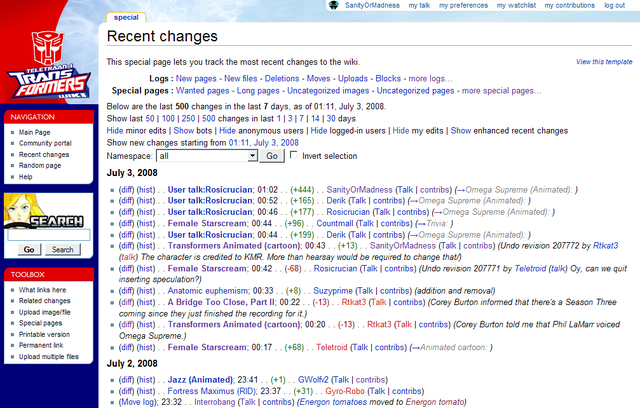The image size is (640, 408).
Task: Open View this template link
Action: click(604, 62)
